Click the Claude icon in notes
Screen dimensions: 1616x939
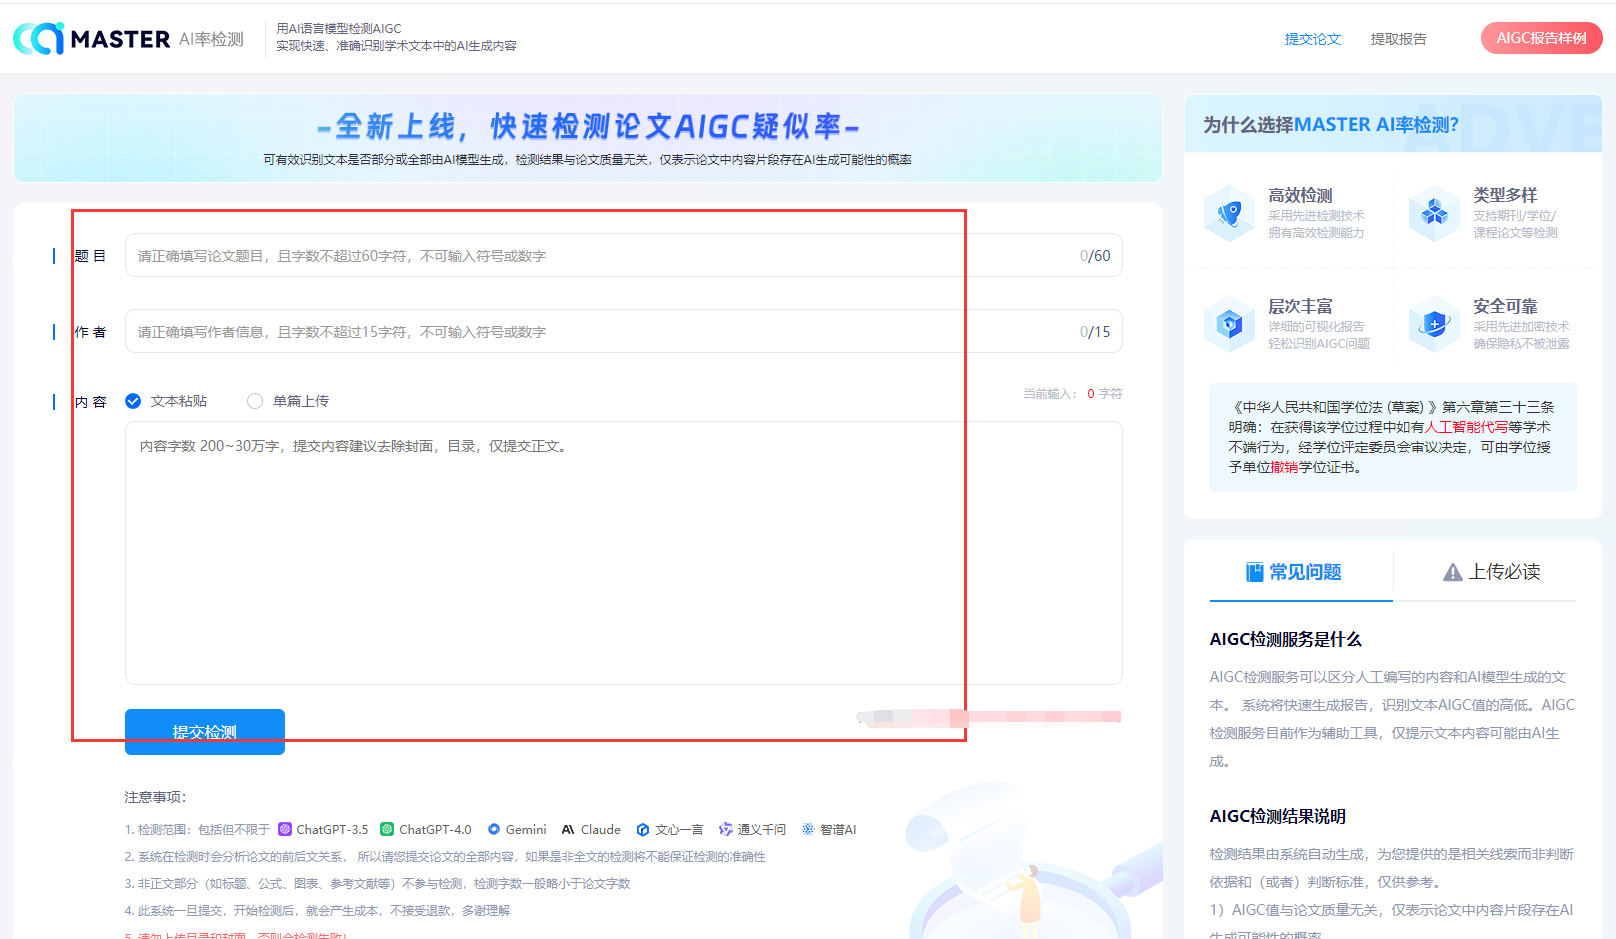(568, 829)
